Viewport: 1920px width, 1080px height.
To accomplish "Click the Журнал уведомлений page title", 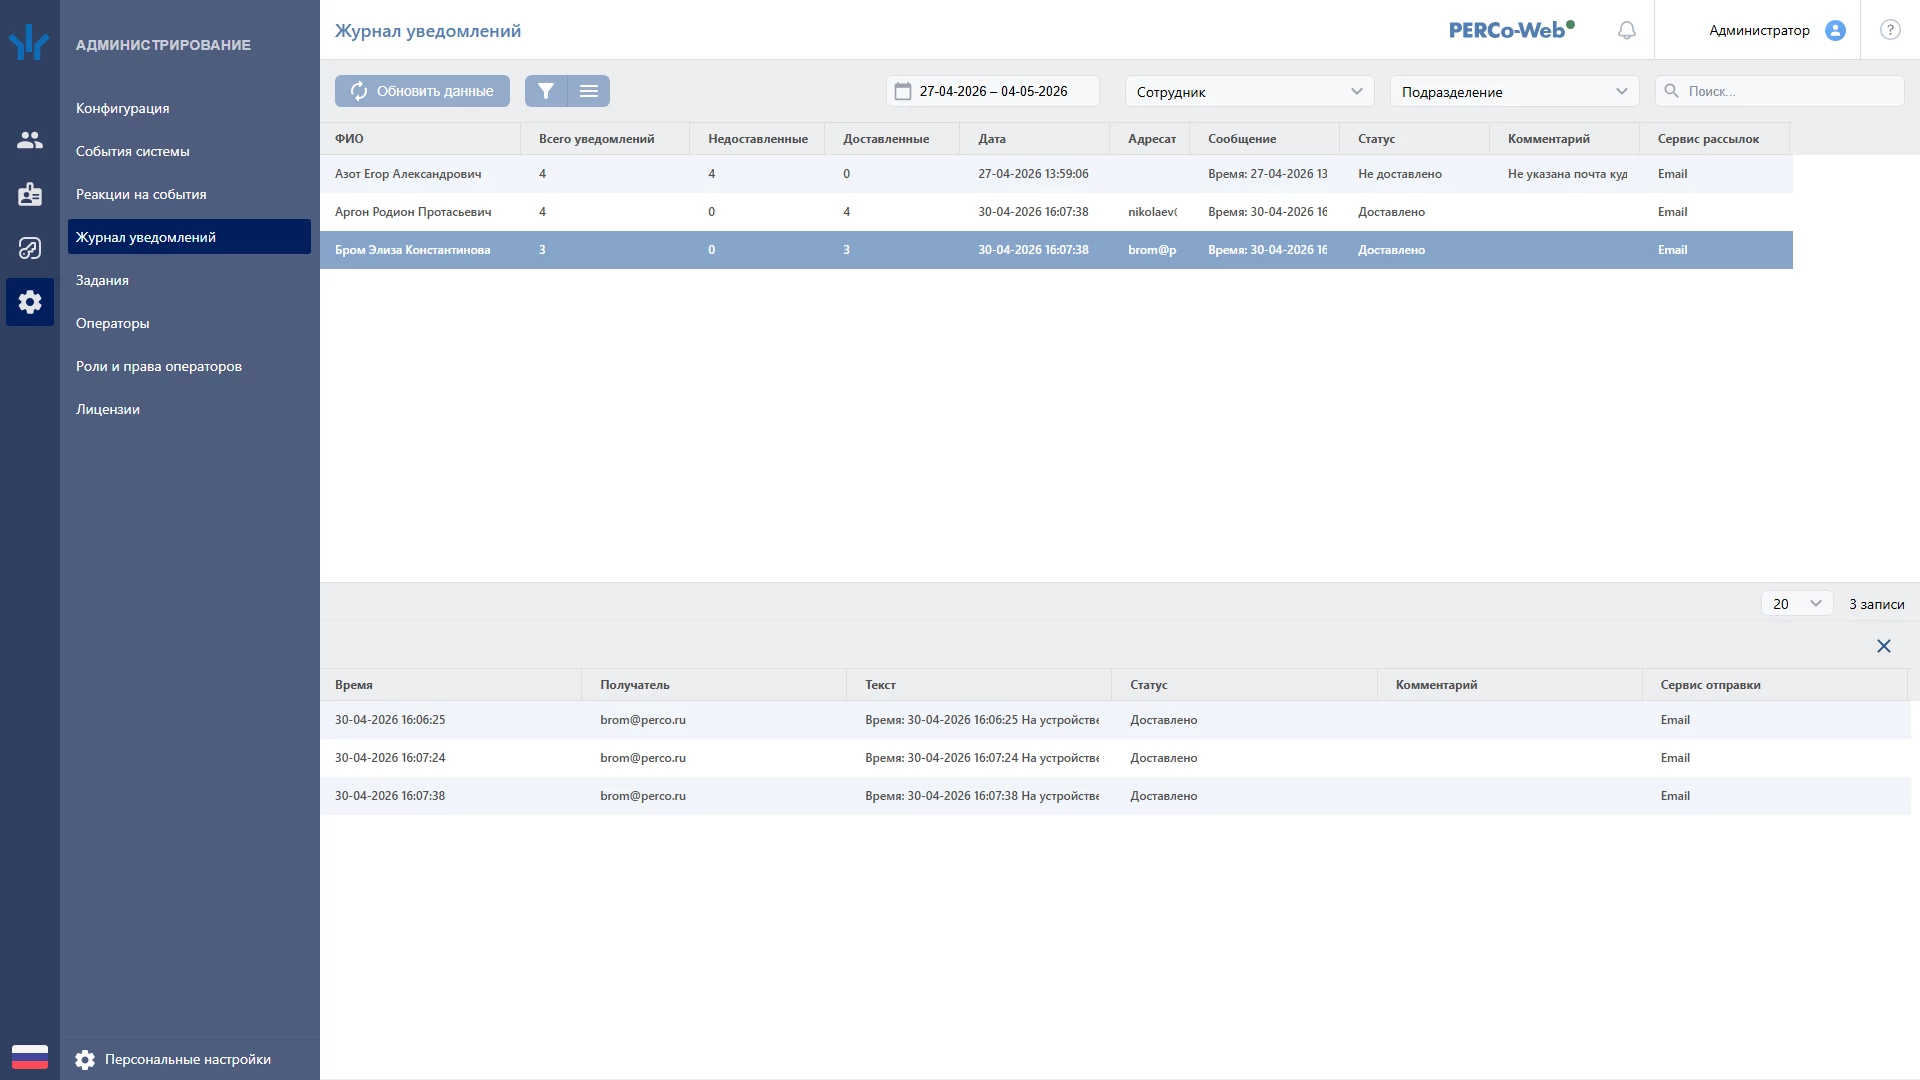I will [x=428, y=31].
